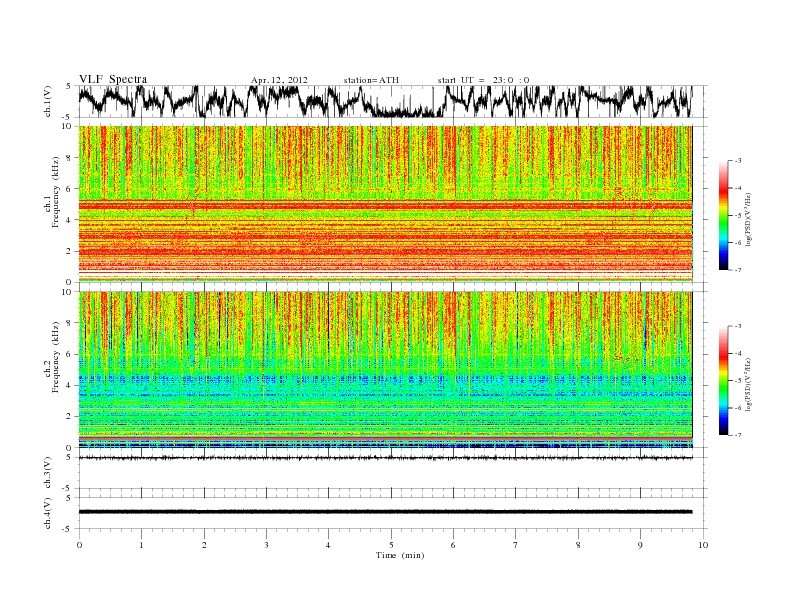Click the ch.2 frequency tick label "6"
Image resolution: width=792 pixels, height=612 pixels.
point(69,354)
